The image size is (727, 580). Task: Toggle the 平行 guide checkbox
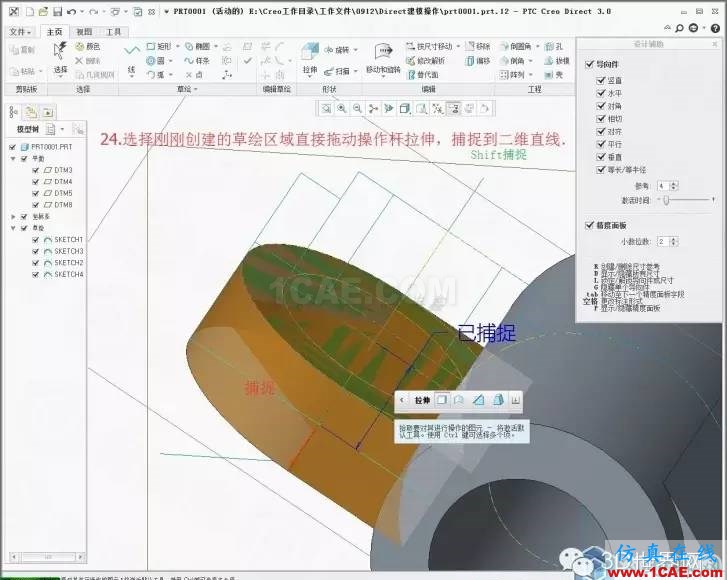tap(601, 144)
